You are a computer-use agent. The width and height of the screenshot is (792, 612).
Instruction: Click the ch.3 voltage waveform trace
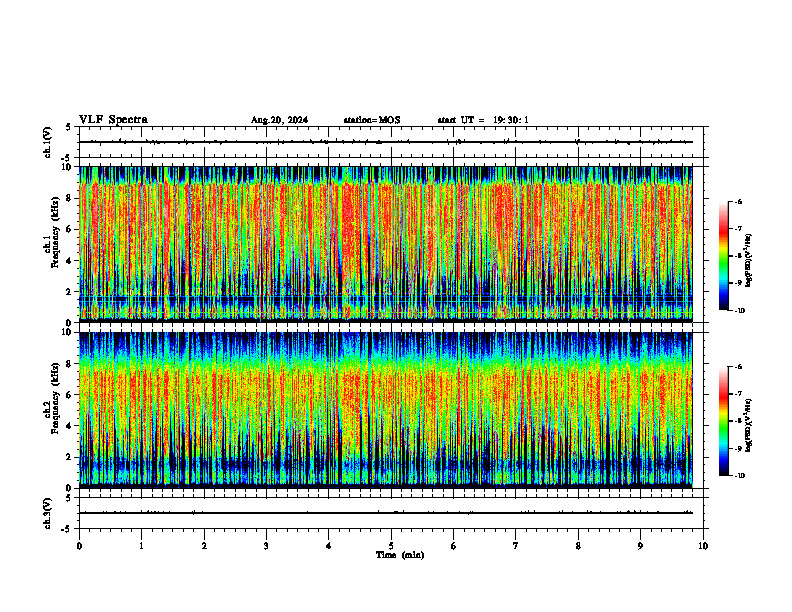coord(386,513)
